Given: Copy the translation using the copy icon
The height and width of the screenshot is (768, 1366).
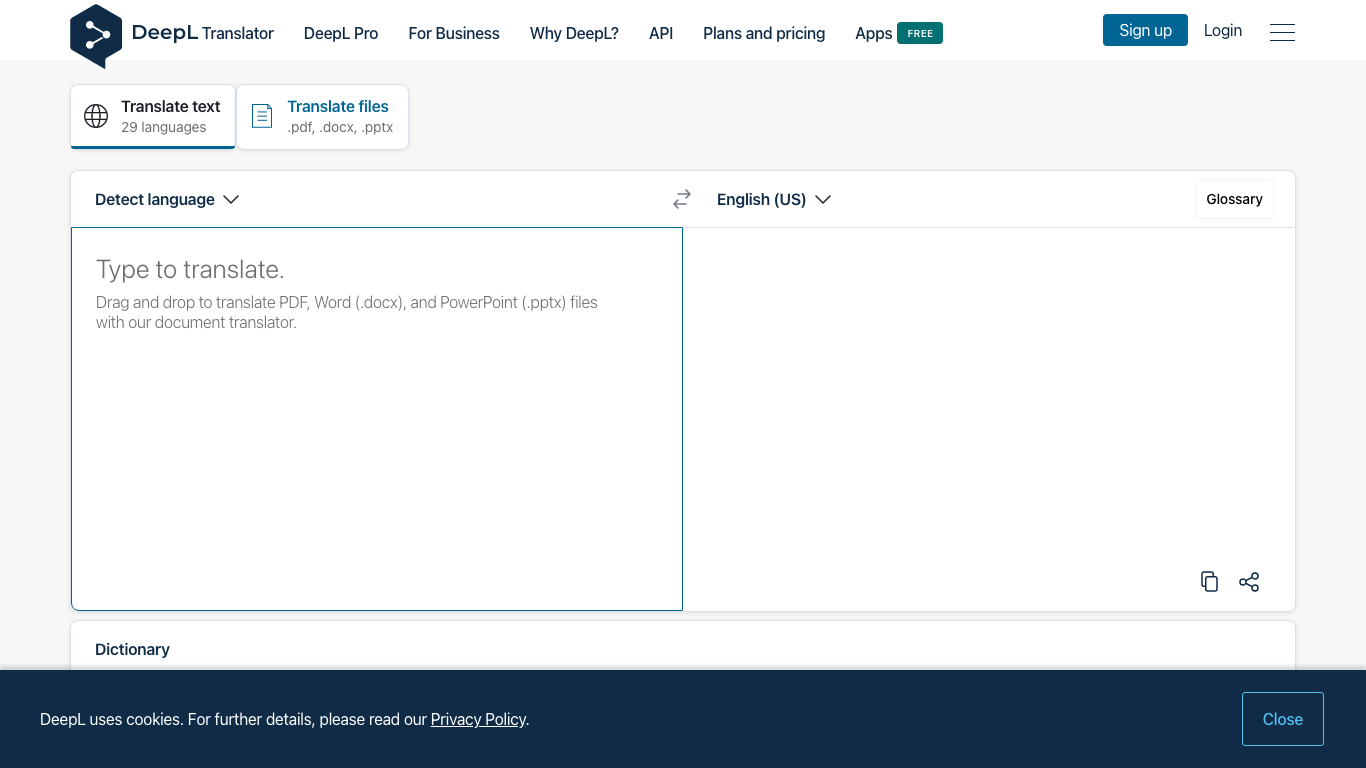Looking at the screenshot, I should pos(1209,581).
